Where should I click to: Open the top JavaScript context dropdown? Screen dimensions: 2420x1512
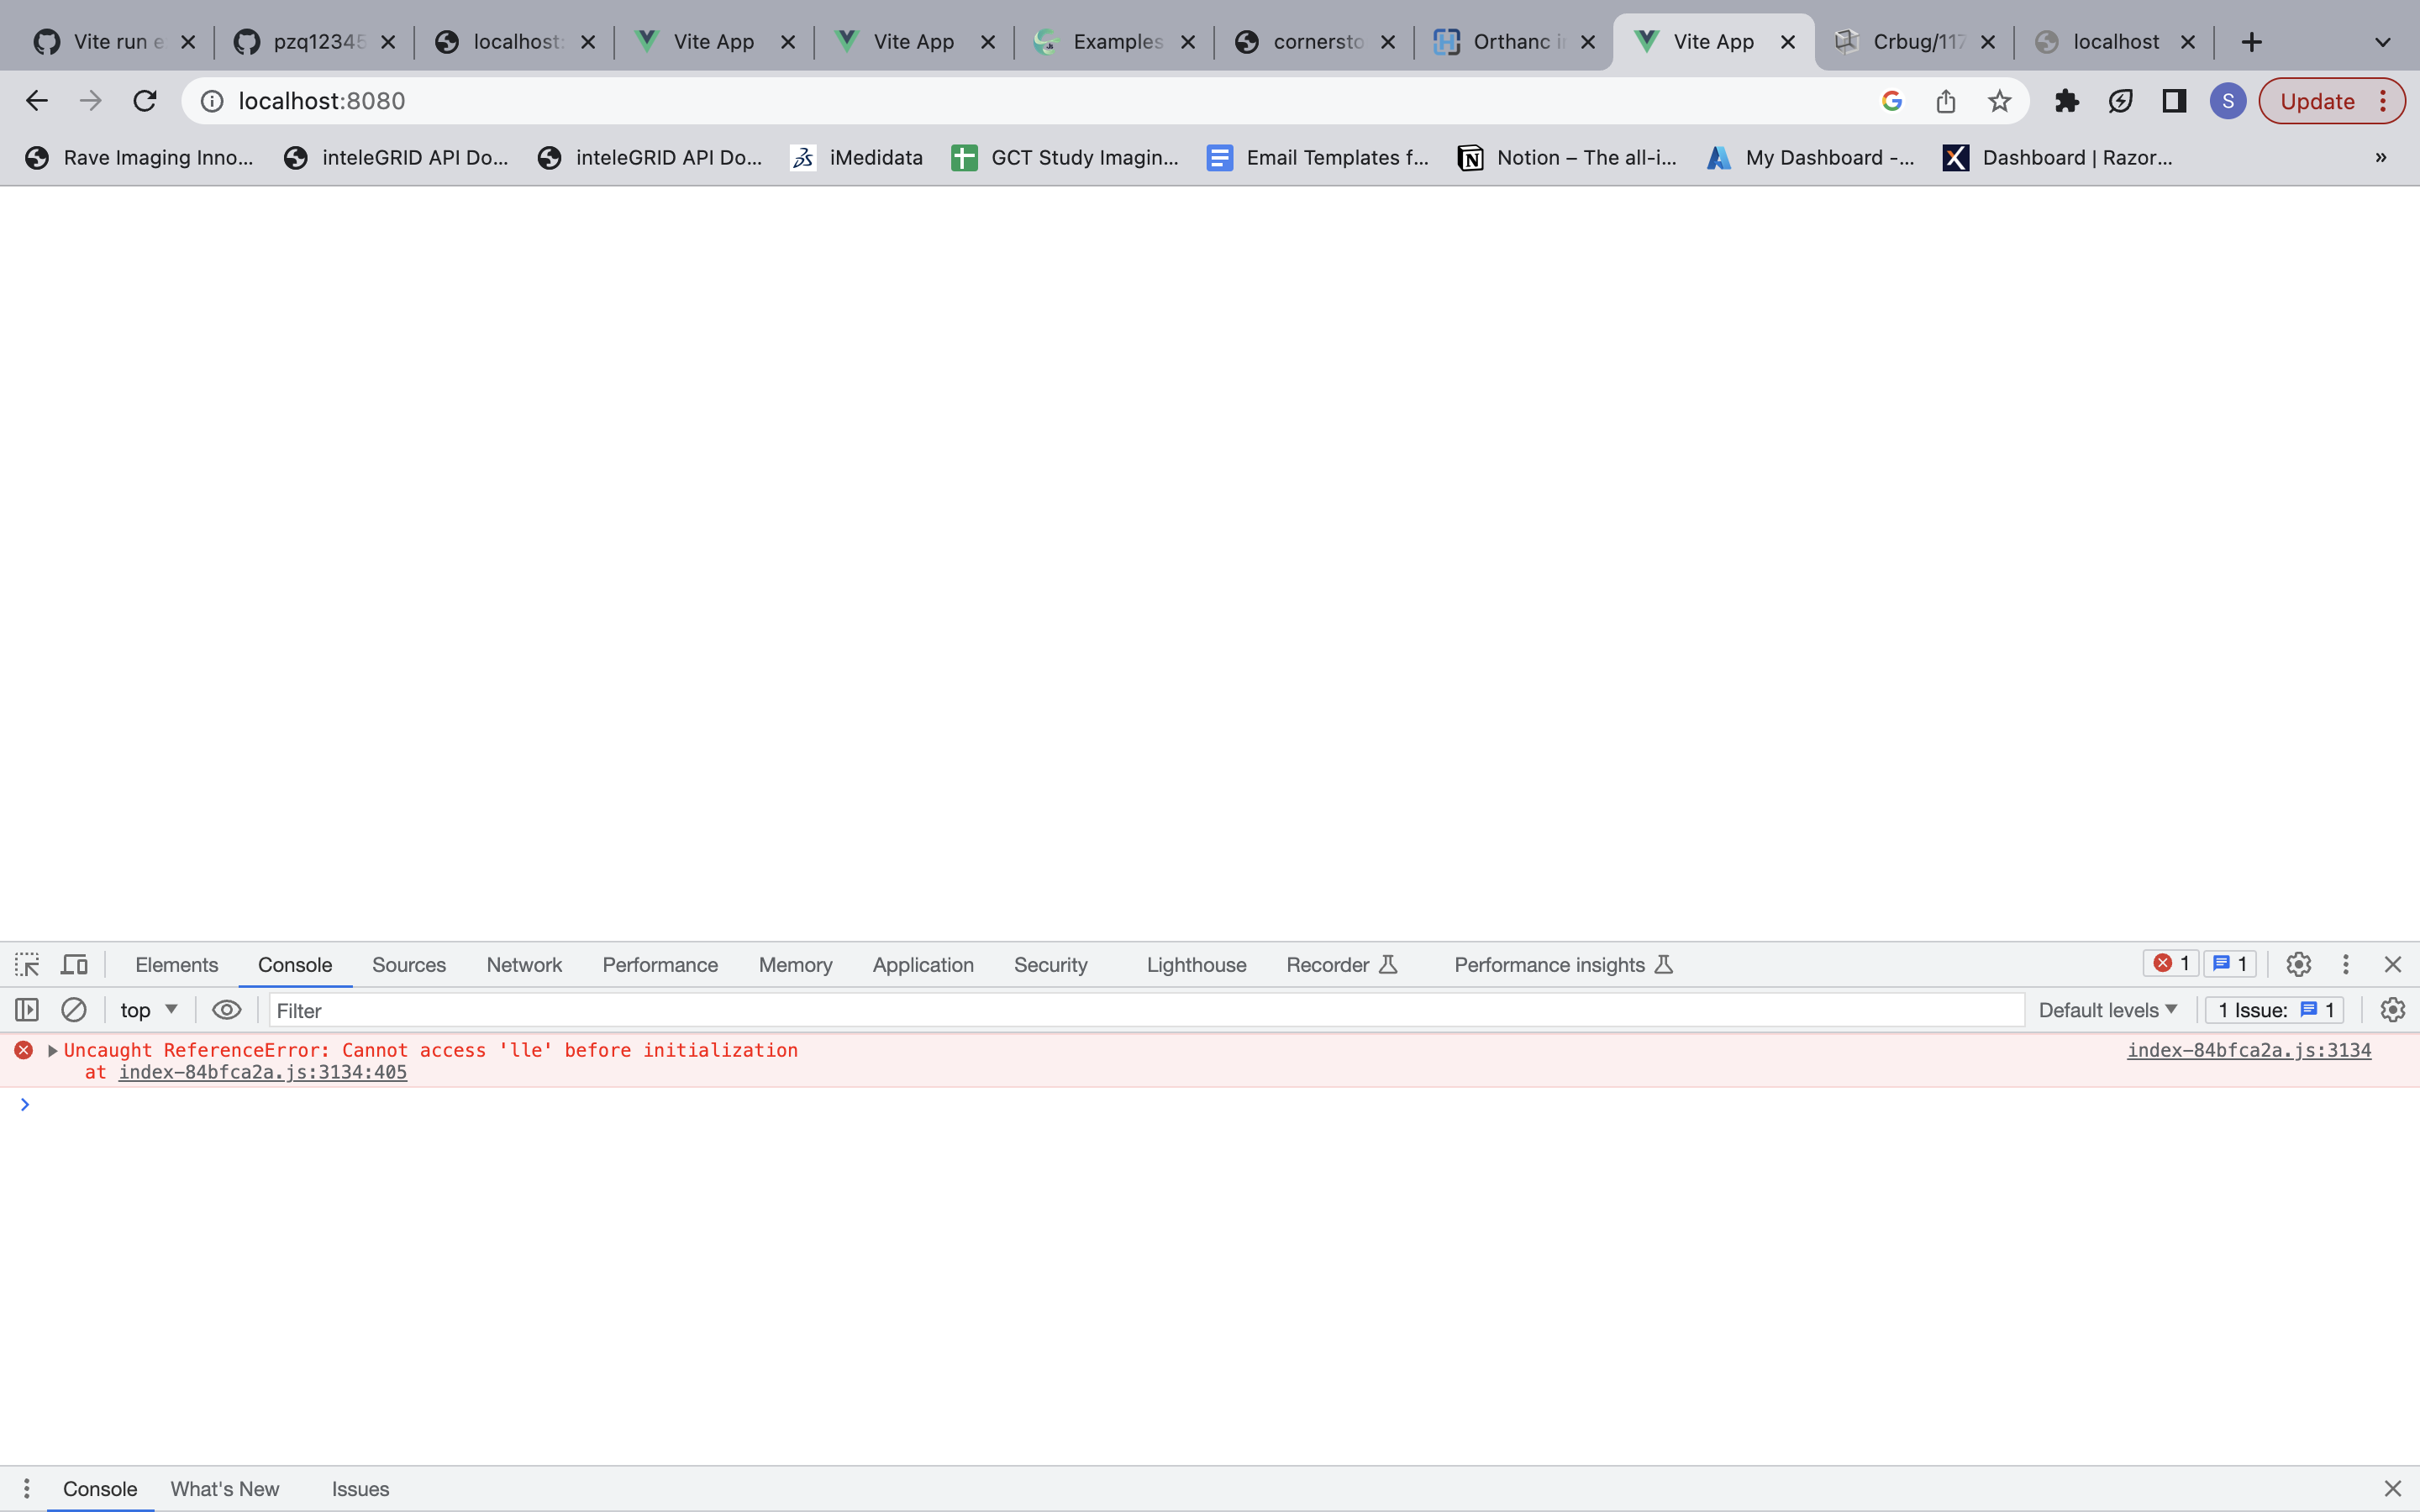149,1010
